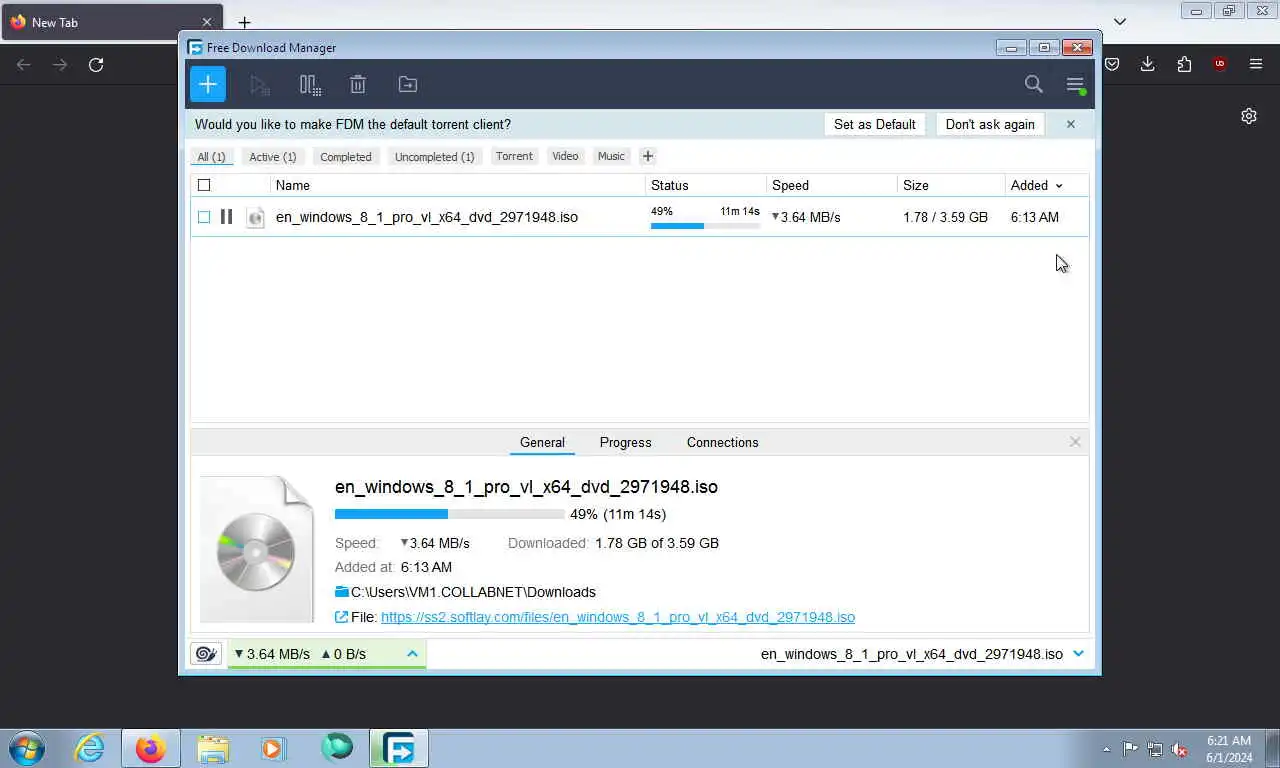Click the muted volume tray icon
This screenshot has height=768, width=1280.
pos(1180,749)
